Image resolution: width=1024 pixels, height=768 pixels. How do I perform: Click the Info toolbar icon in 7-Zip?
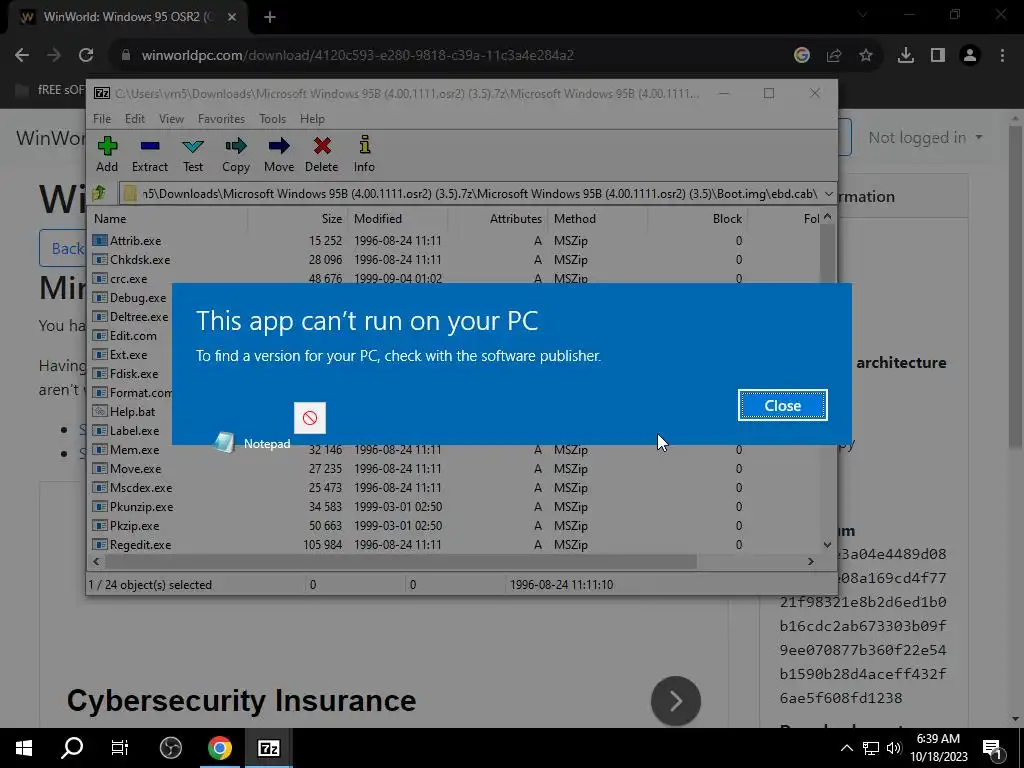pyautogui.click(x=364, y=155)
